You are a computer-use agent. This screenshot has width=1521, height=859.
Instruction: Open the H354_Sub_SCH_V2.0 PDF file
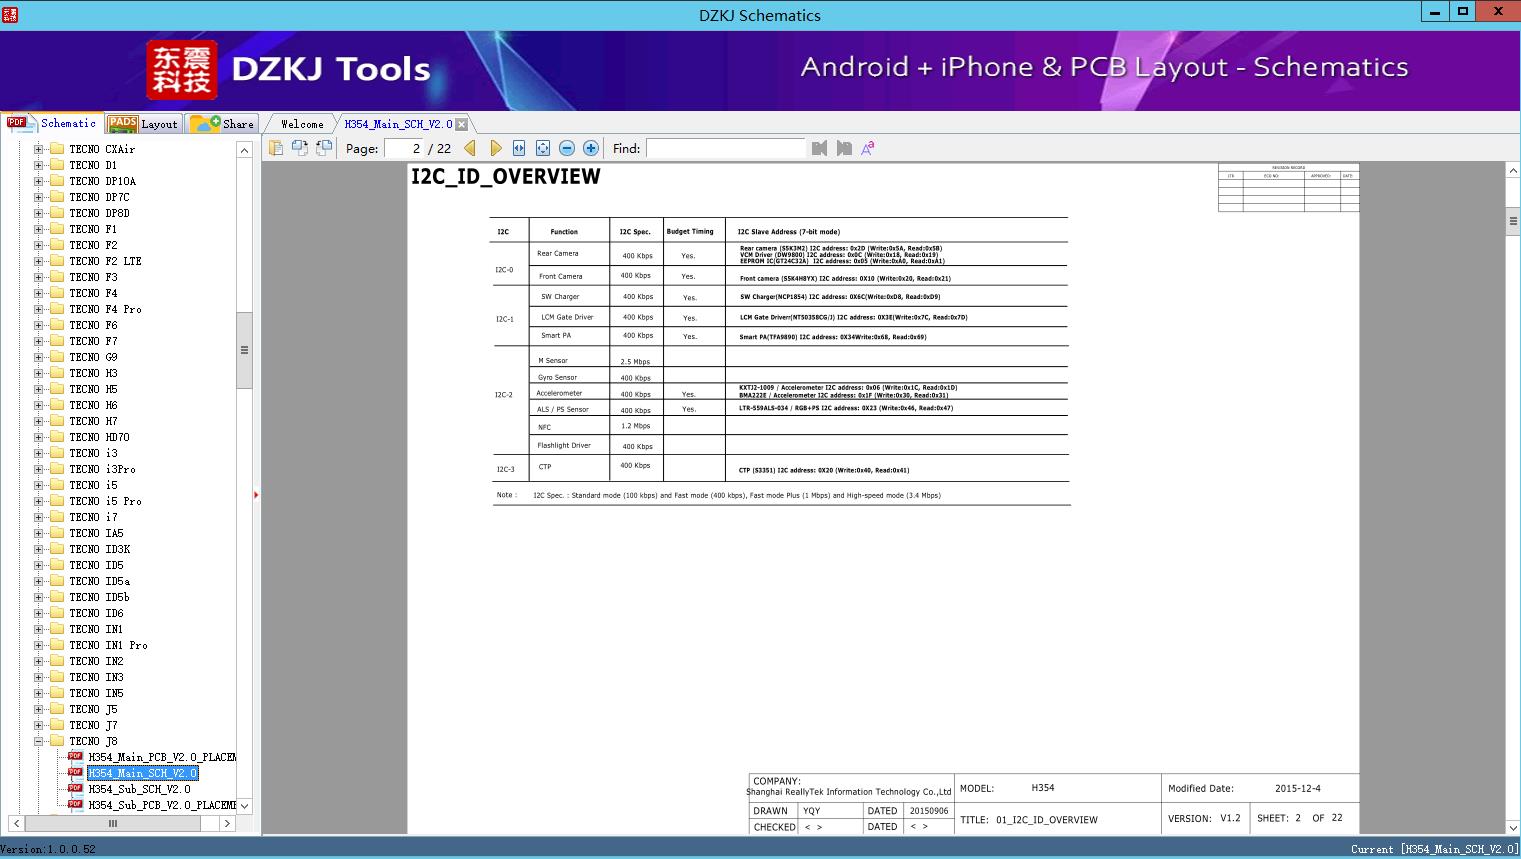[x=139, y=789]
